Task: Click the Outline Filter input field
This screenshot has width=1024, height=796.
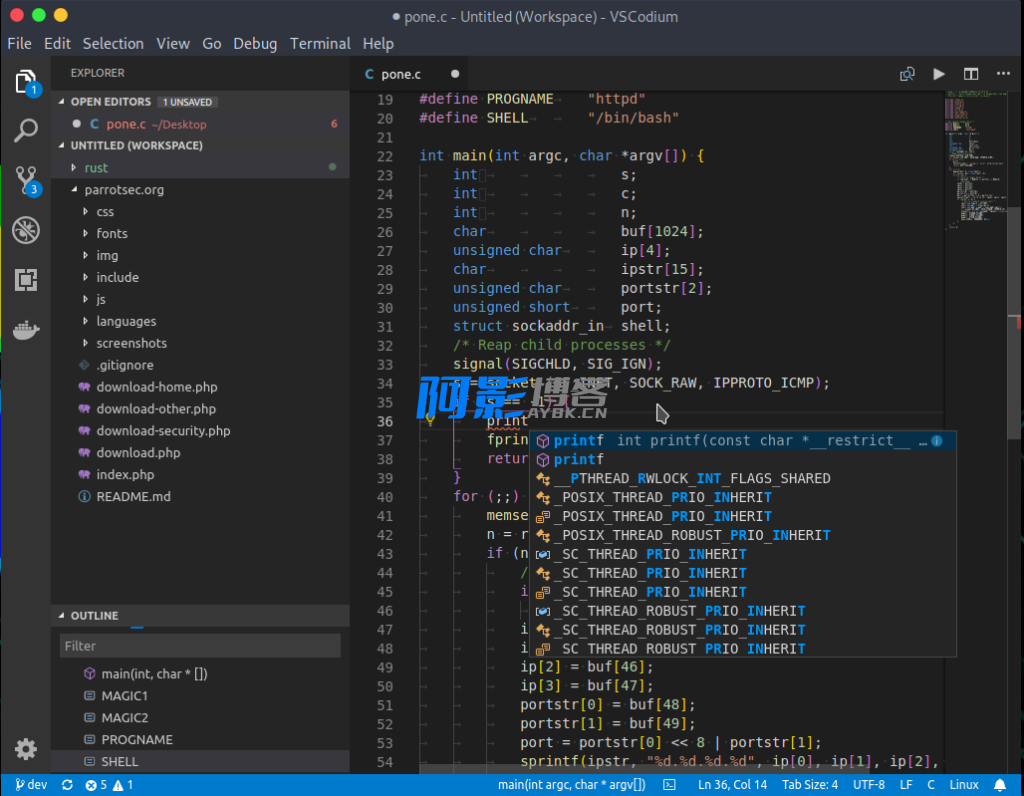Action: [x=200, y=646]
